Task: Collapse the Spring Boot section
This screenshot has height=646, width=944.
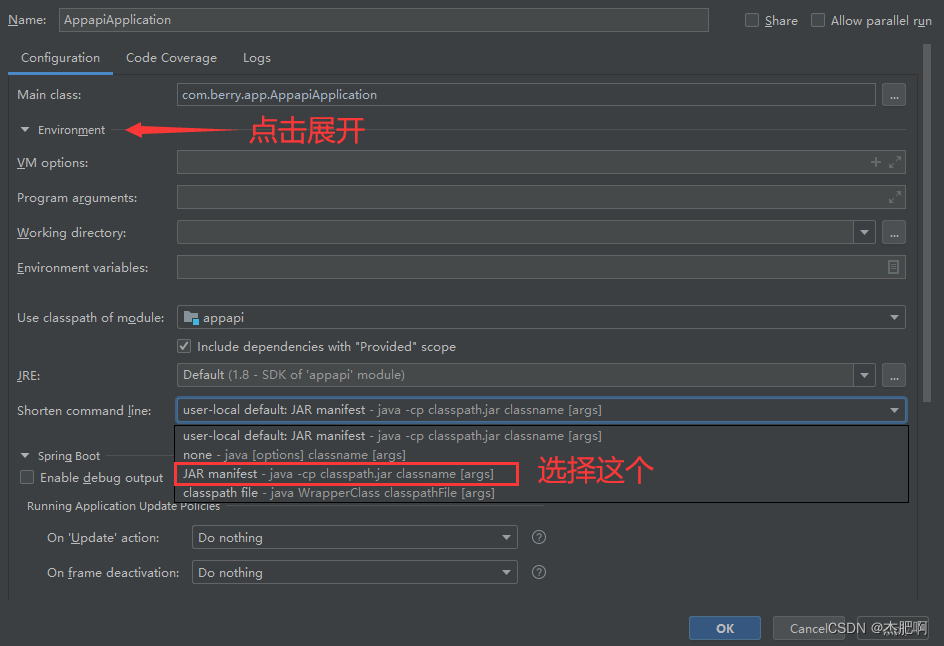Action: tap(25, 455)
